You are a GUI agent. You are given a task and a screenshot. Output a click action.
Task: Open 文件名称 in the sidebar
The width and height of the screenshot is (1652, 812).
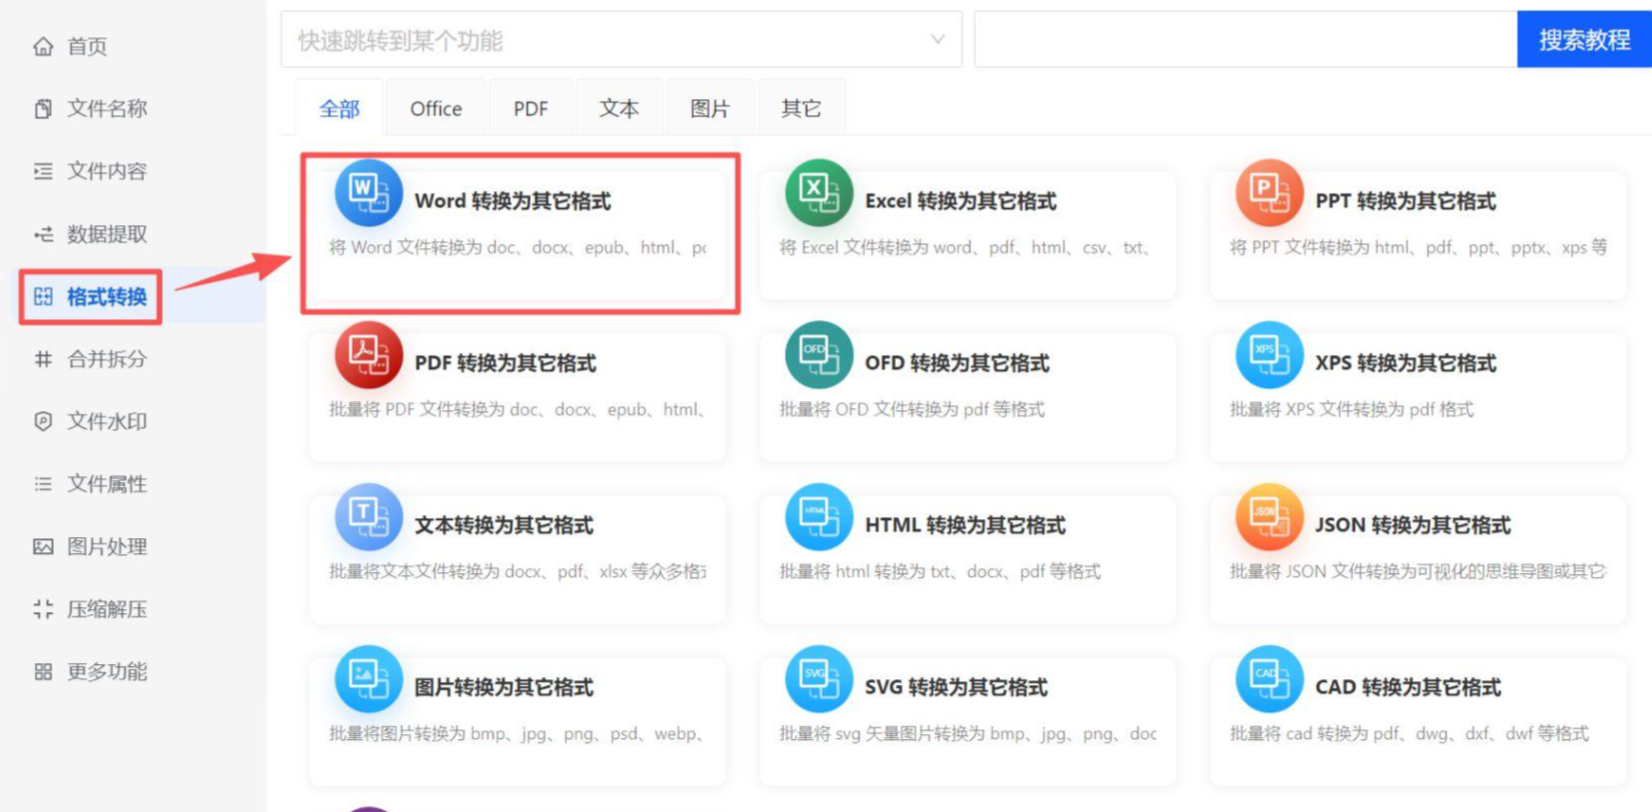click(x=107, y=109)
